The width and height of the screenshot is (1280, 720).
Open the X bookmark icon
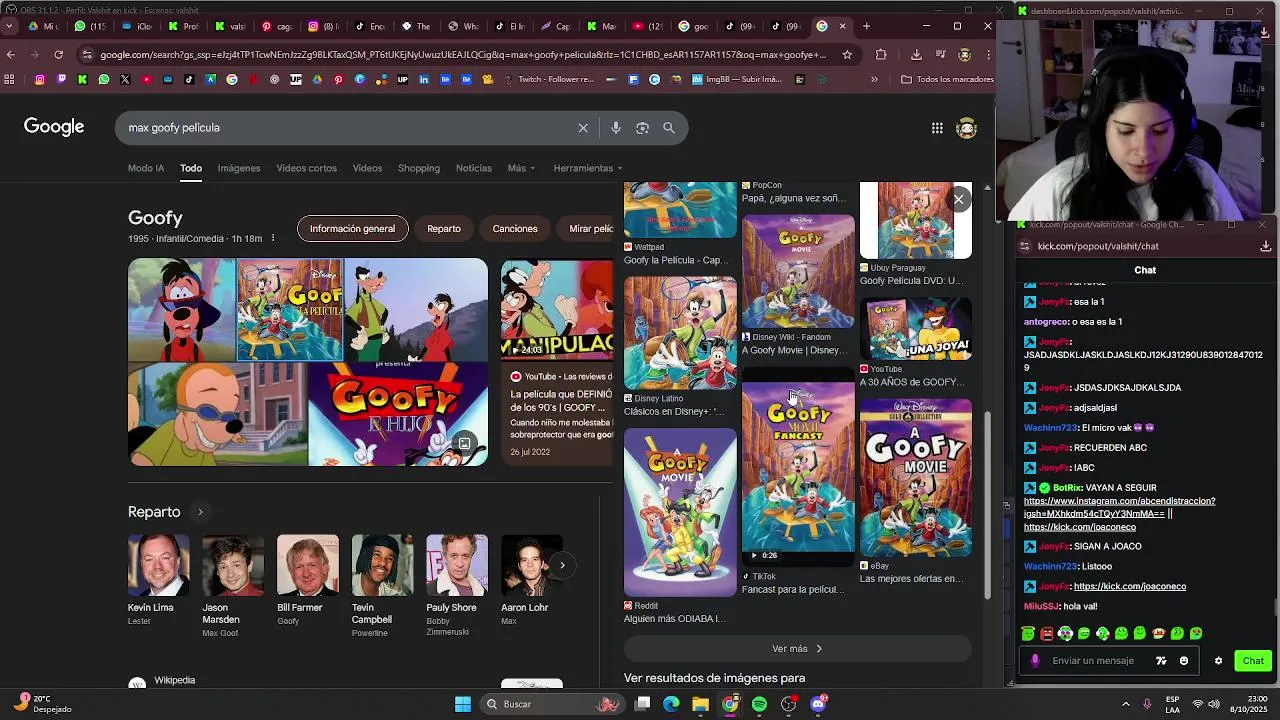pos(125,79)
